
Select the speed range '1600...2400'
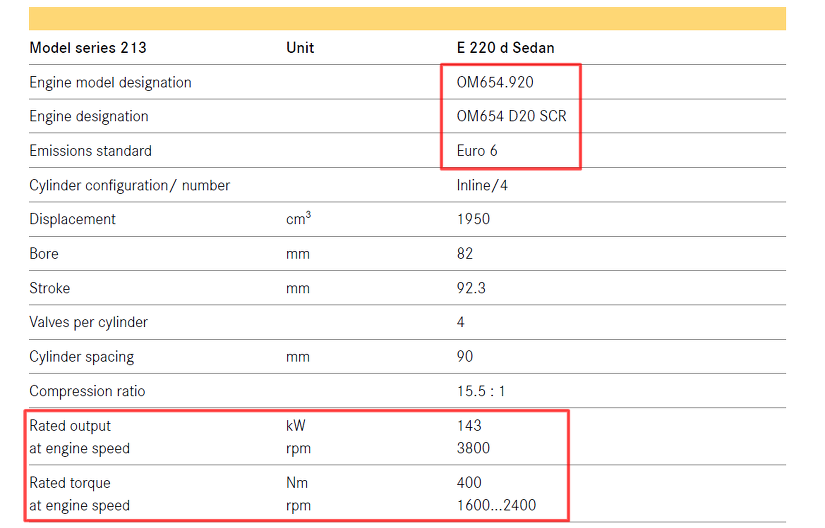click(x=496, y=505)
